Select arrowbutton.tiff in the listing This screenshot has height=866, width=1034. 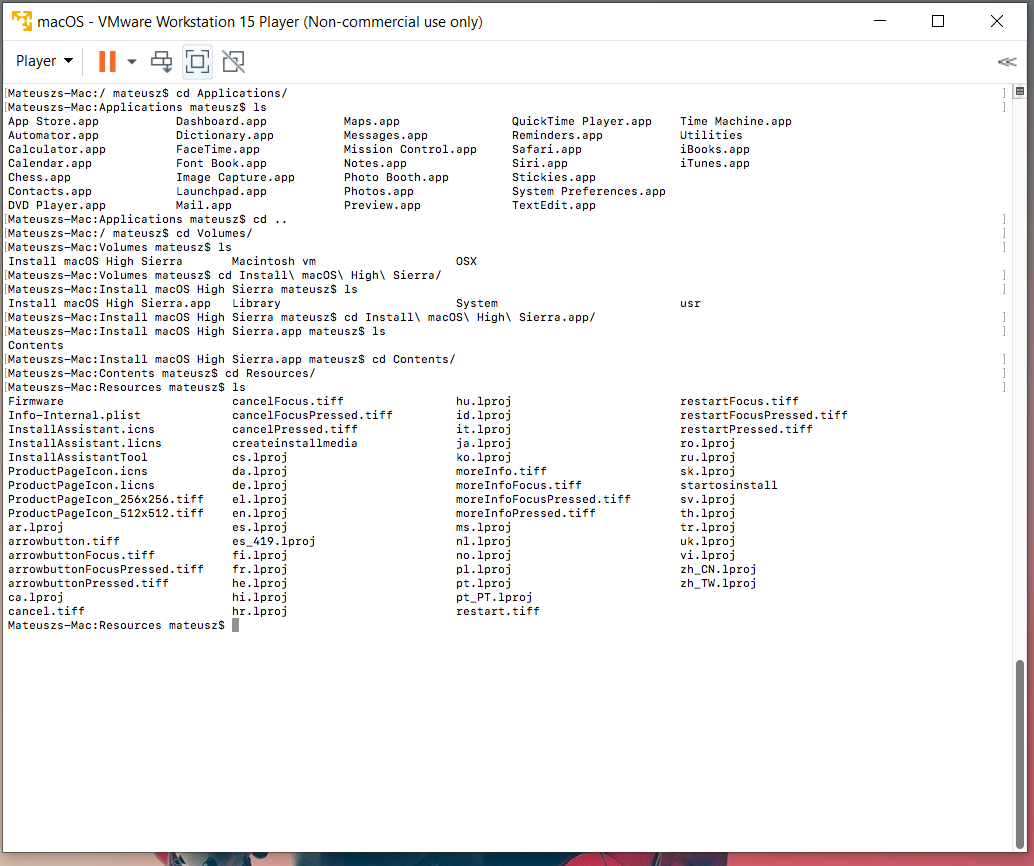coord(64,541)
